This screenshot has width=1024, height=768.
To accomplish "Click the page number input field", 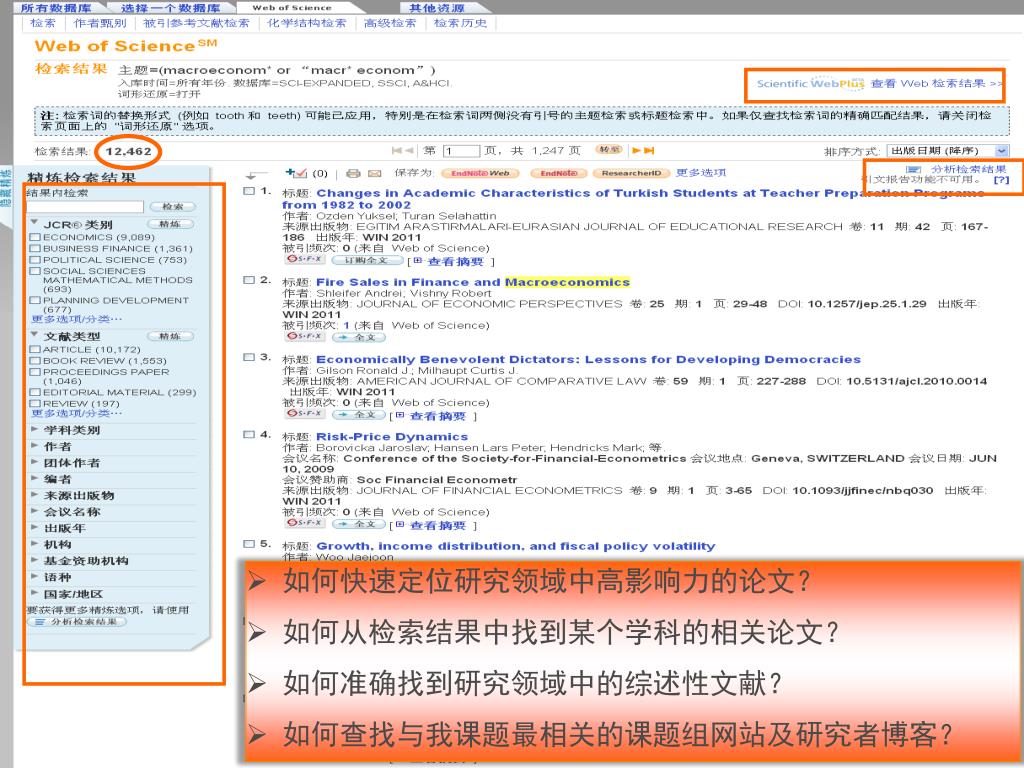I will [x=461, y=151].
